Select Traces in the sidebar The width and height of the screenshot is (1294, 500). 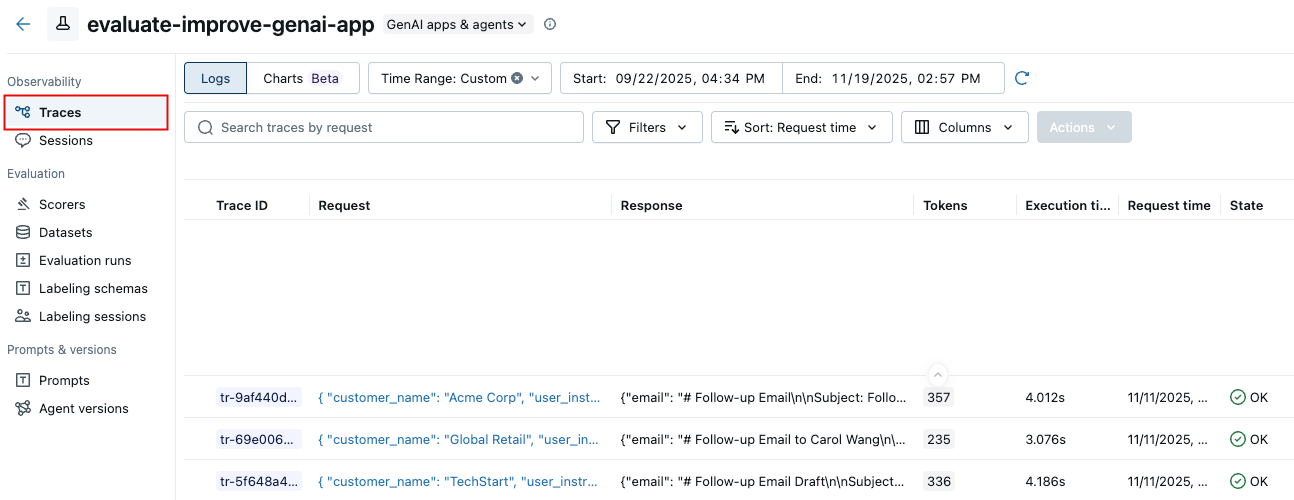point(60,112)
